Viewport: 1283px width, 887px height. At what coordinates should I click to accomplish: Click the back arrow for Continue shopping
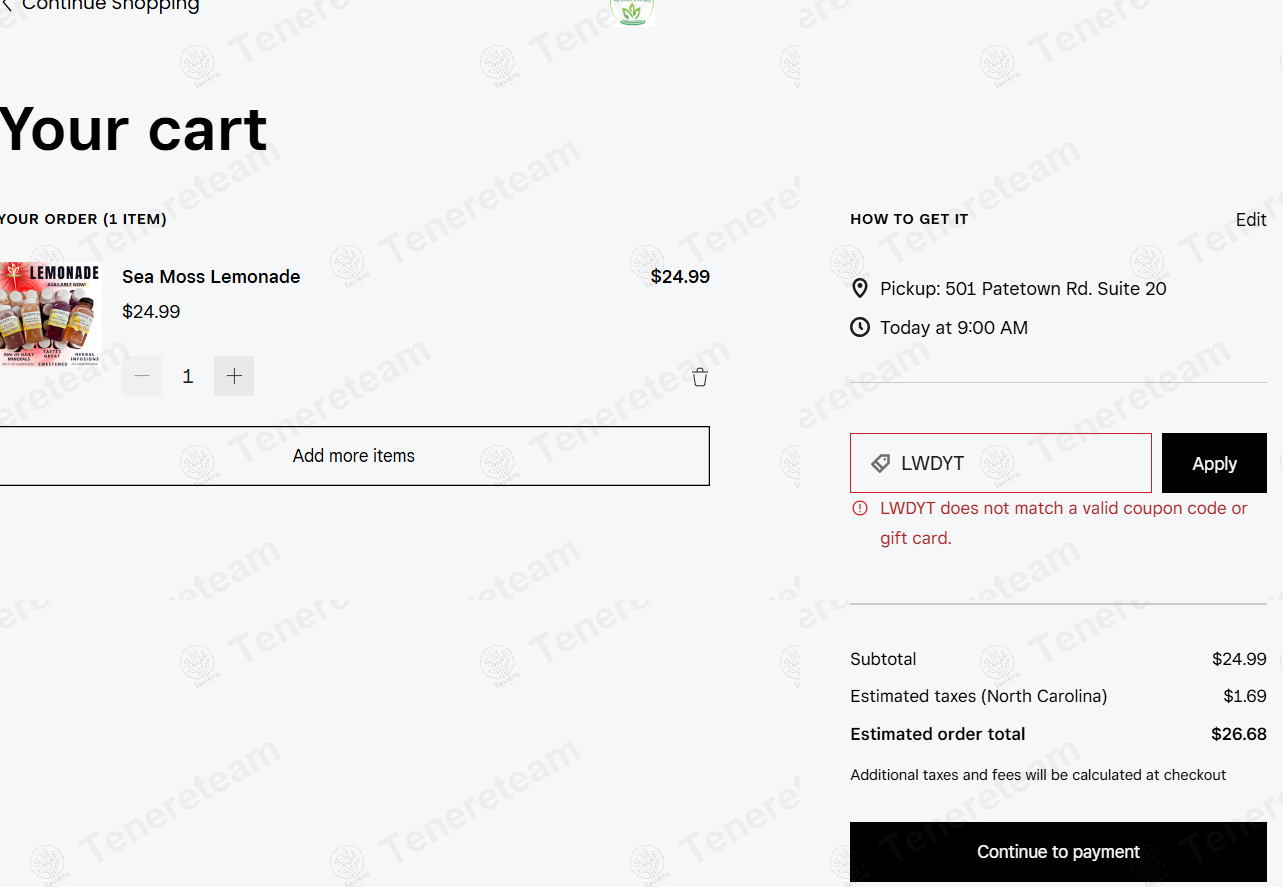pyautogui.click(x=6, y=5)
